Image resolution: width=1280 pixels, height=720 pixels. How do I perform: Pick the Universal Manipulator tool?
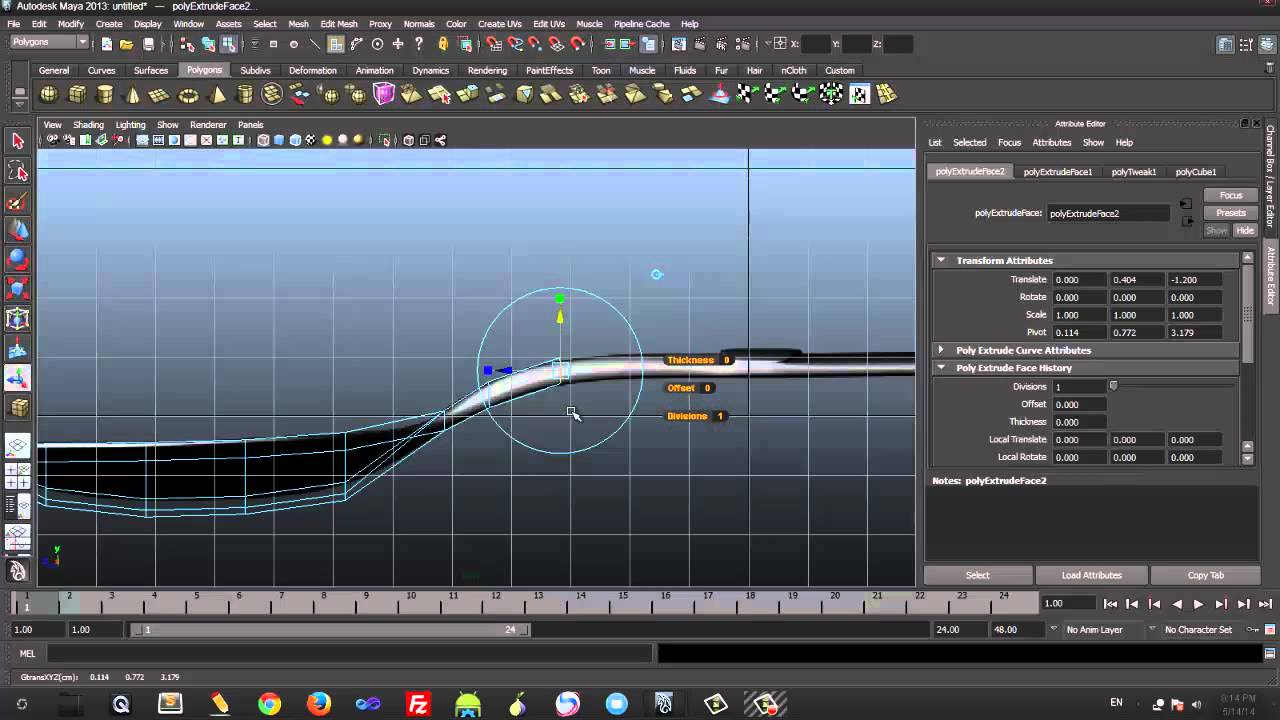coord(17,319)
